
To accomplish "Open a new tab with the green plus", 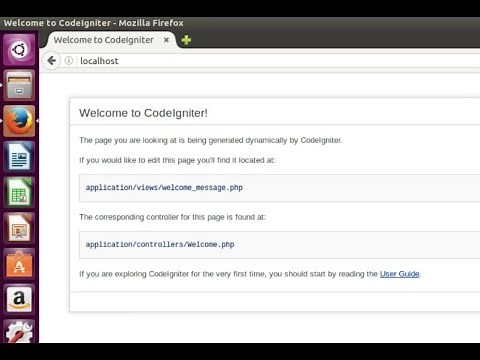I will point(186,40).
